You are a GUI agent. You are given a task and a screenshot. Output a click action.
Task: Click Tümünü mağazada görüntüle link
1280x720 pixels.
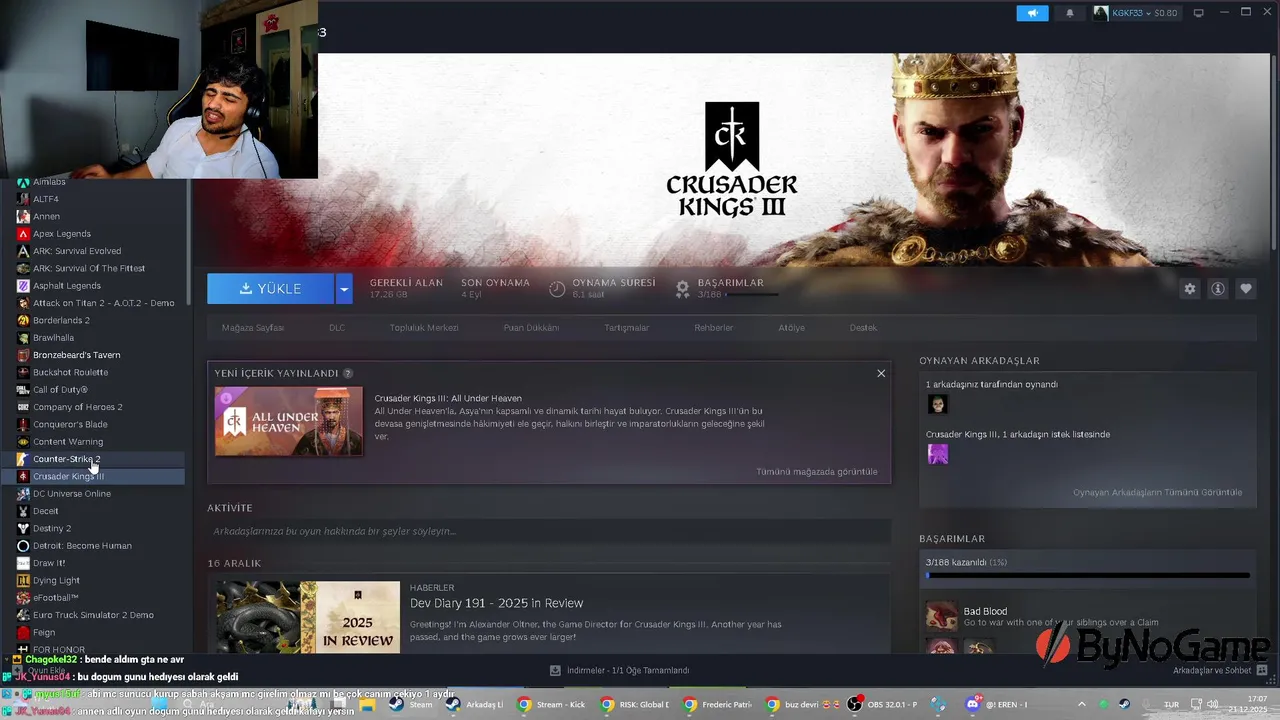(817, 472)
